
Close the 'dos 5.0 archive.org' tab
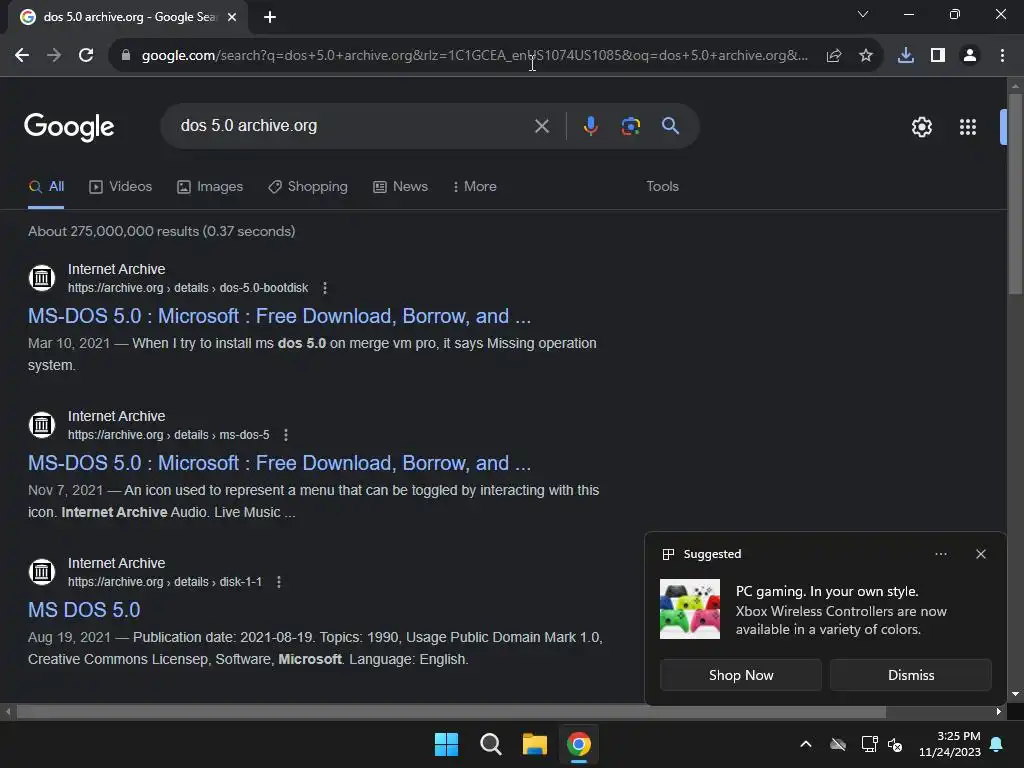click(x=232, y=17)
